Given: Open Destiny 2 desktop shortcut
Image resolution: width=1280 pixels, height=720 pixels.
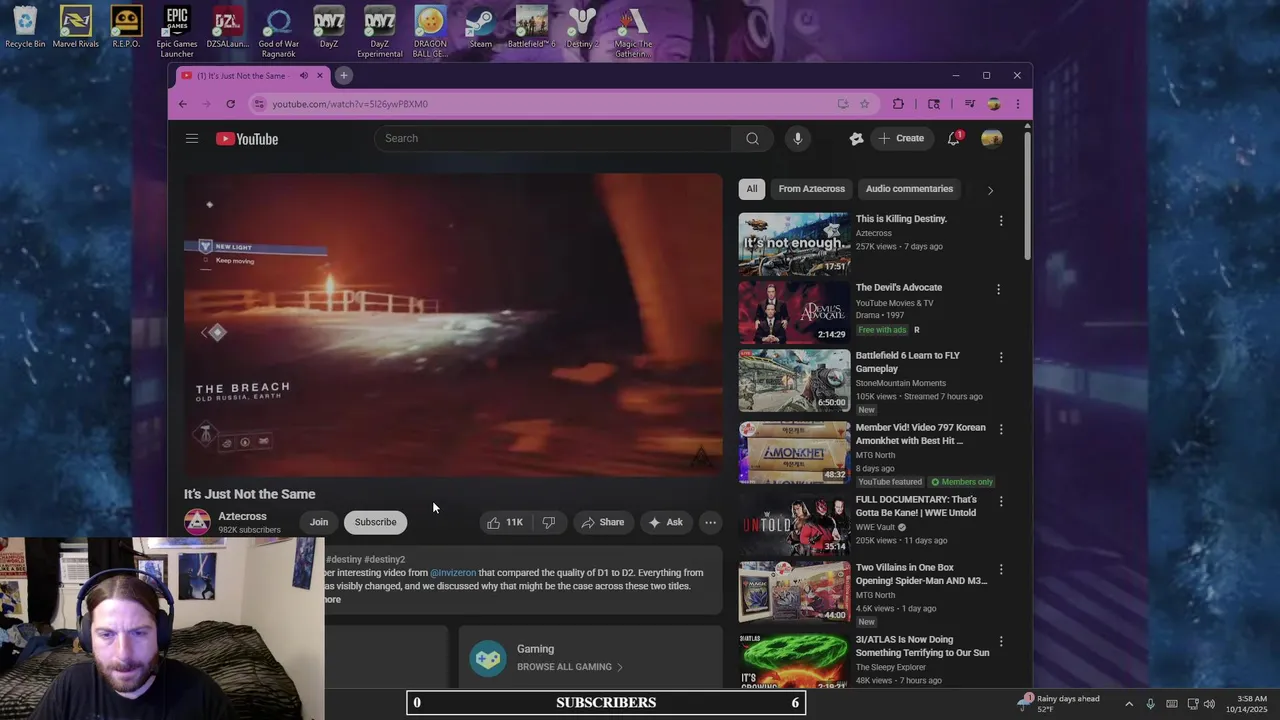Looking at the screenshot, I should (x=582, y=28).
